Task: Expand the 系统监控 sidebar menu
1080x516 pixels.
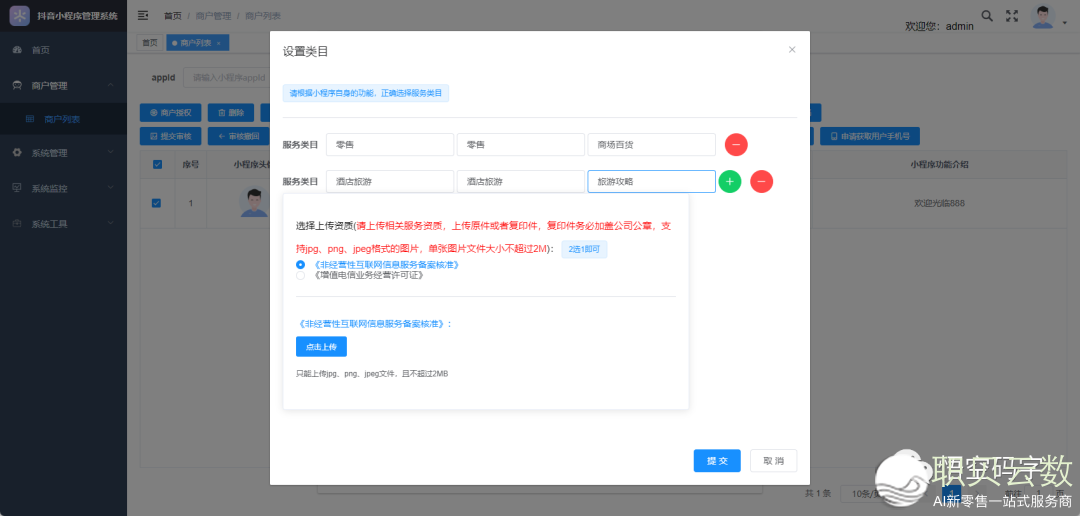Action: tap(63, 188)
